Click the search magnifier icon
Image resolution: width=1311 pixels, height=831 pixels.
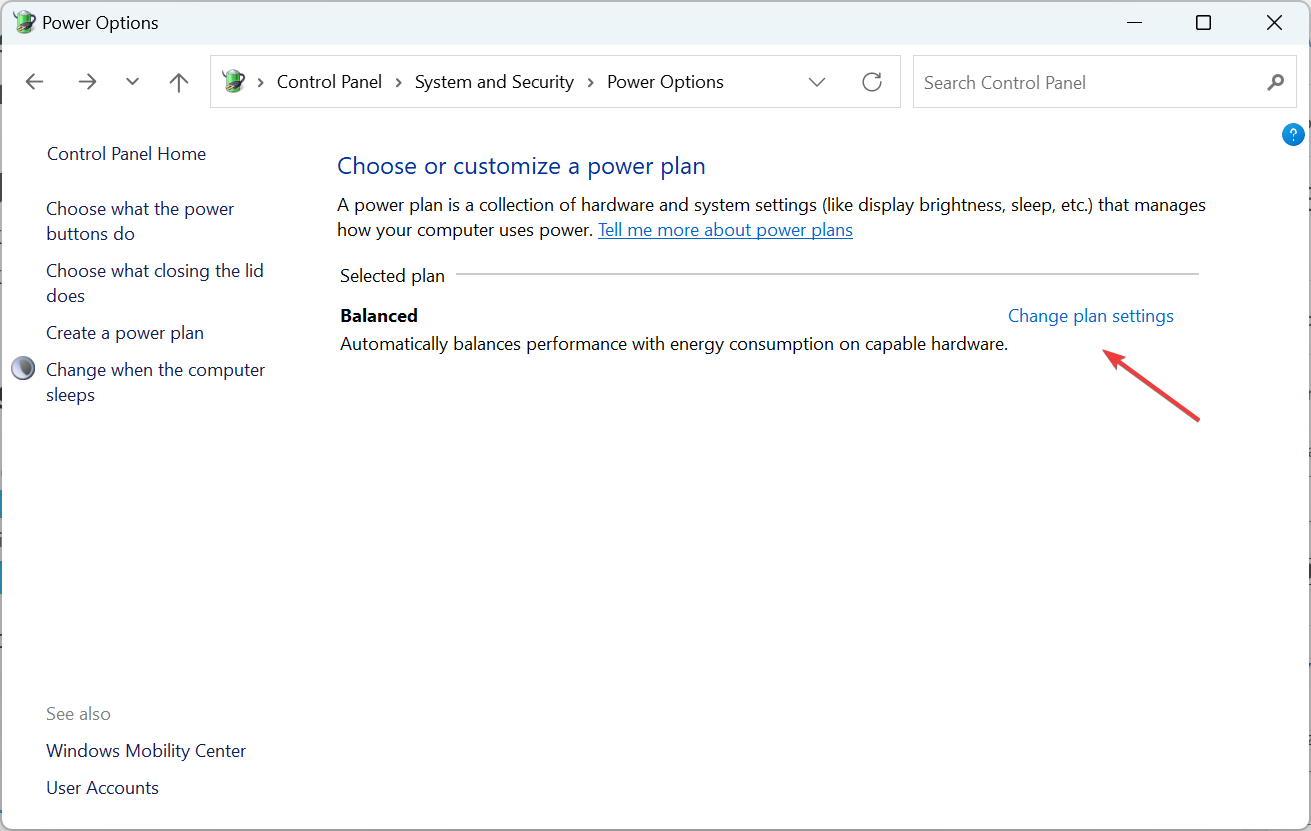click(1275, 81)
